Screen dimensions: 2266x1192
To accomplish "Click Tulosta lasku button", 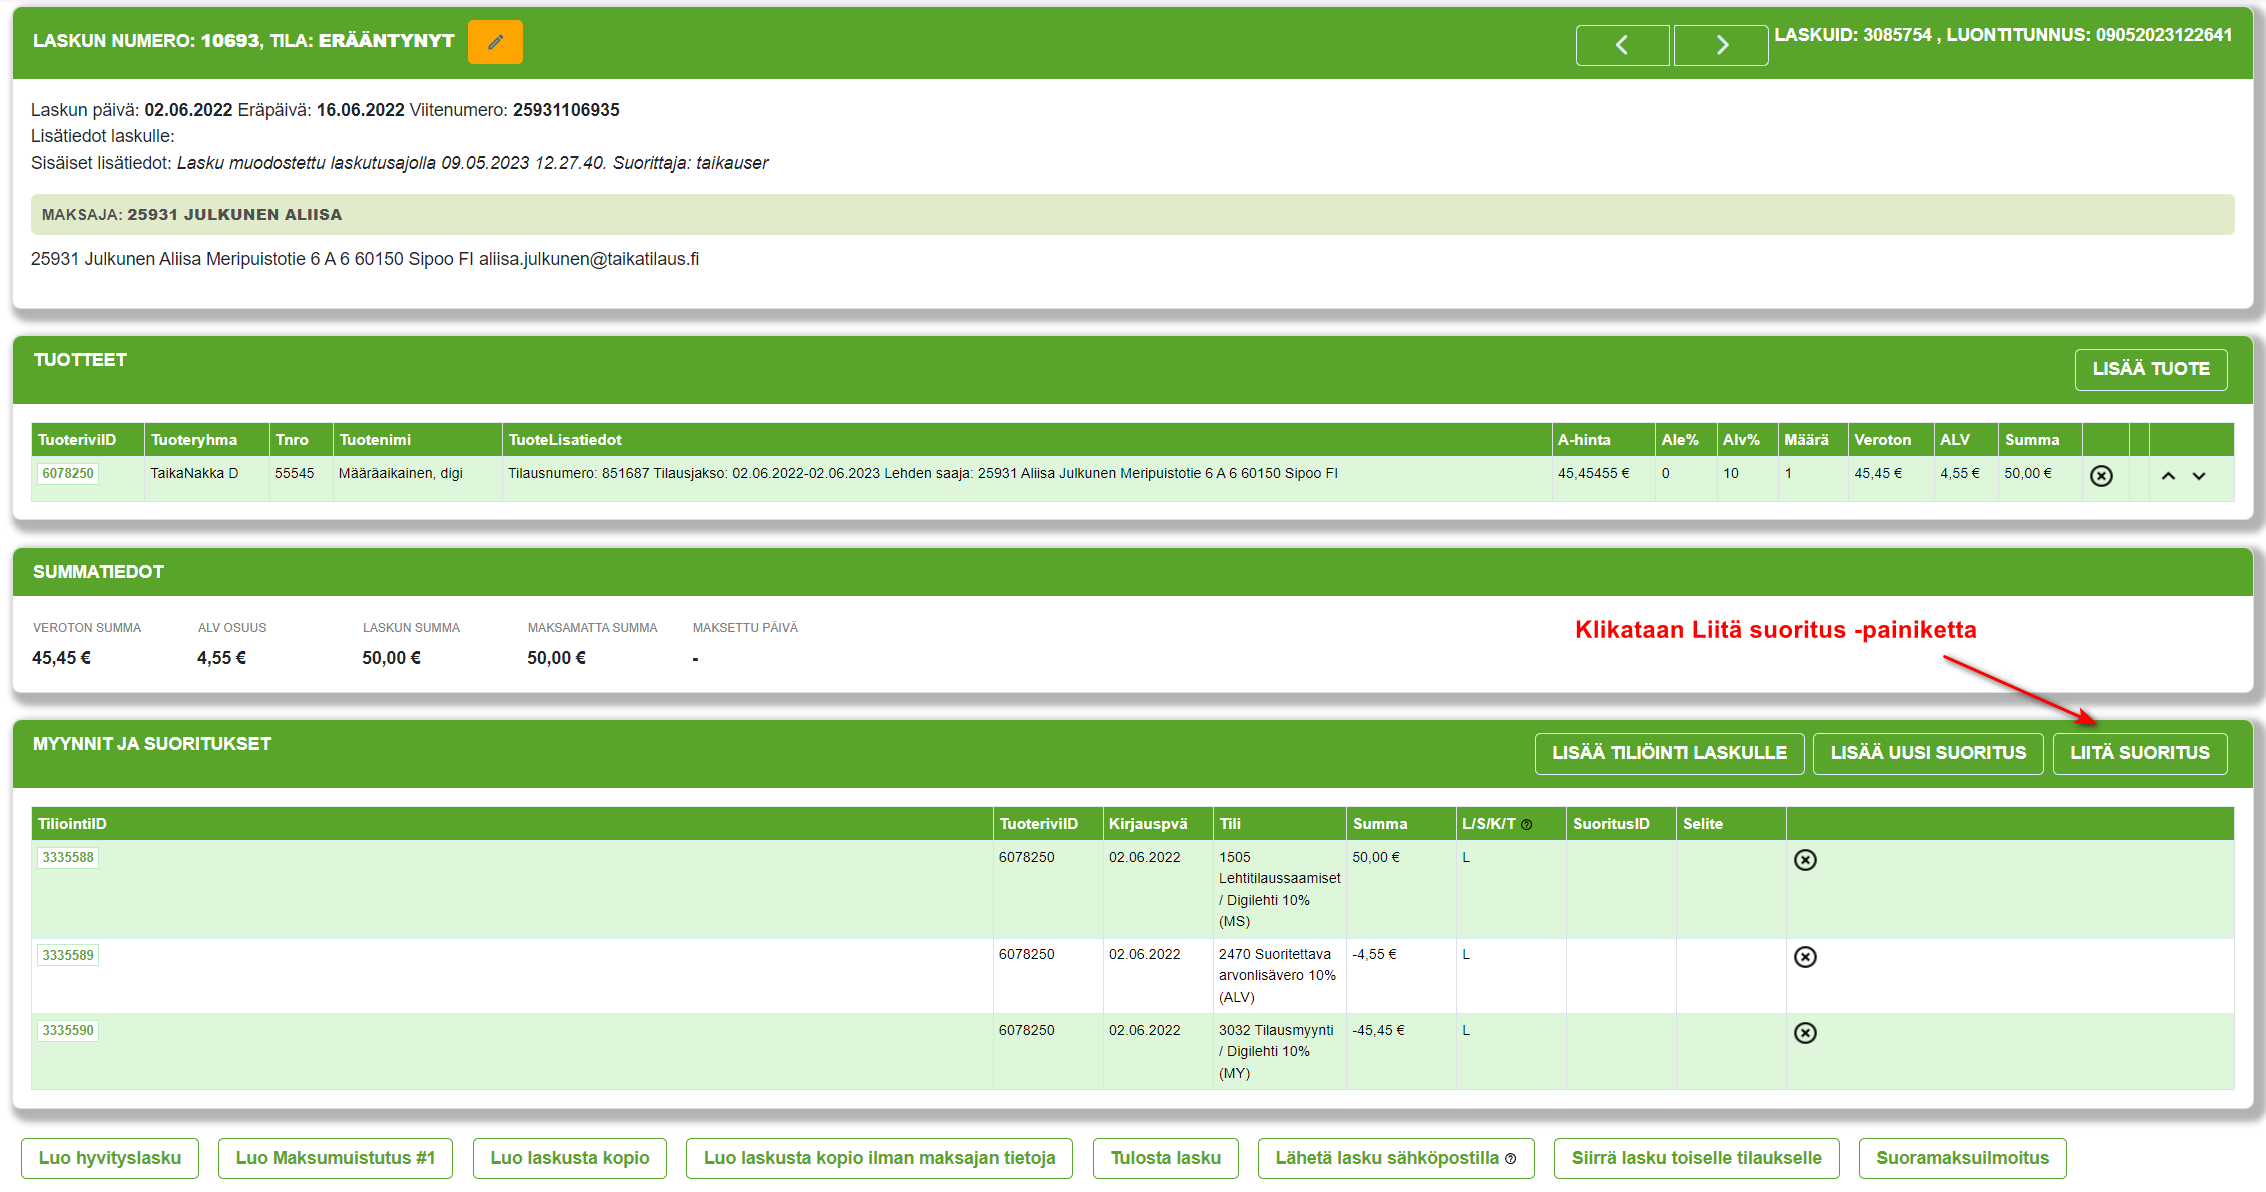I will pos(1166,1158).
